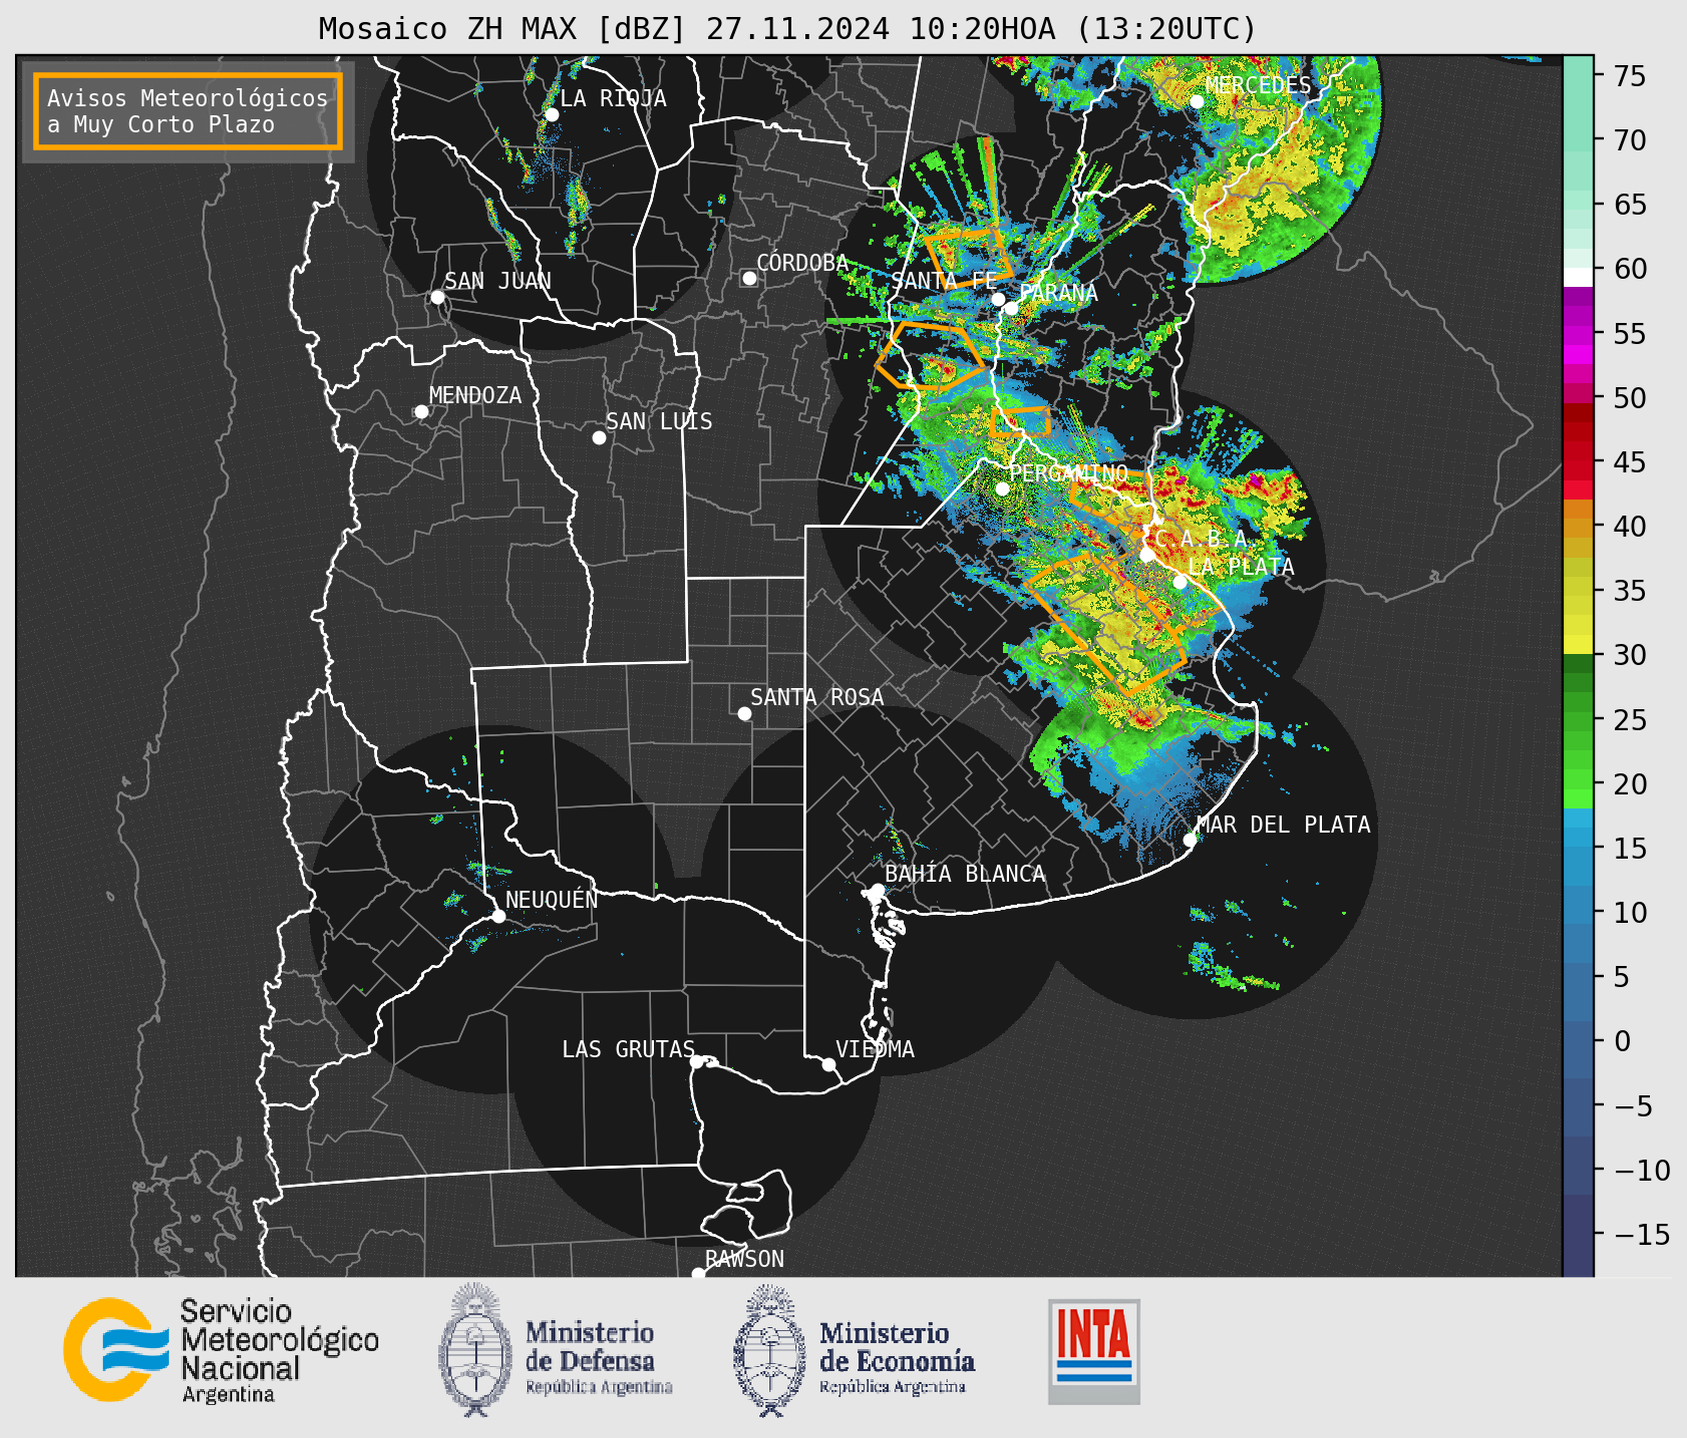
Task: Click the orange warning polygon southwest of Santa Fe
Action: [x=931, y=355]
